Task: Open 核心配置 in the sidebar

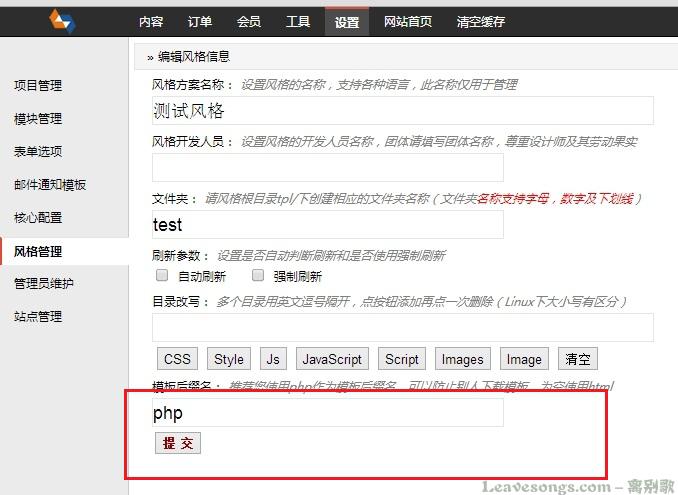Action: tap(38, 217)
